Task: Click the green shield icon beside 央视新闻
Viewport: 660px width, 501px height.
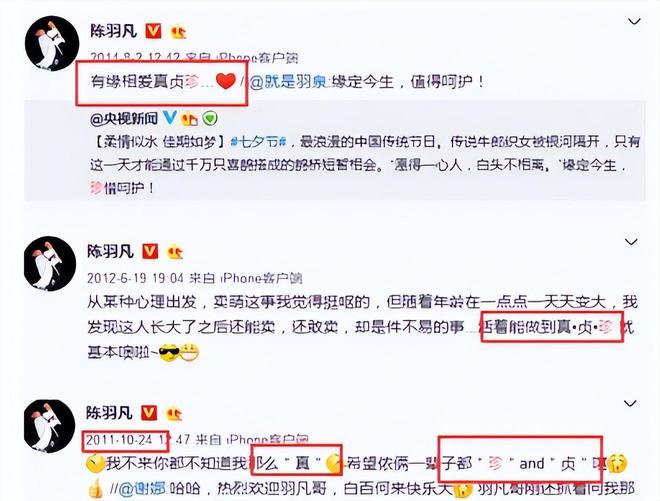Action: click(210, 119)
